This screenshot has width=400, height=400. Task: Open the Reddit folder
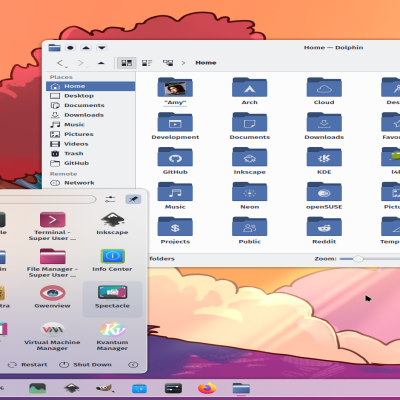324,227
